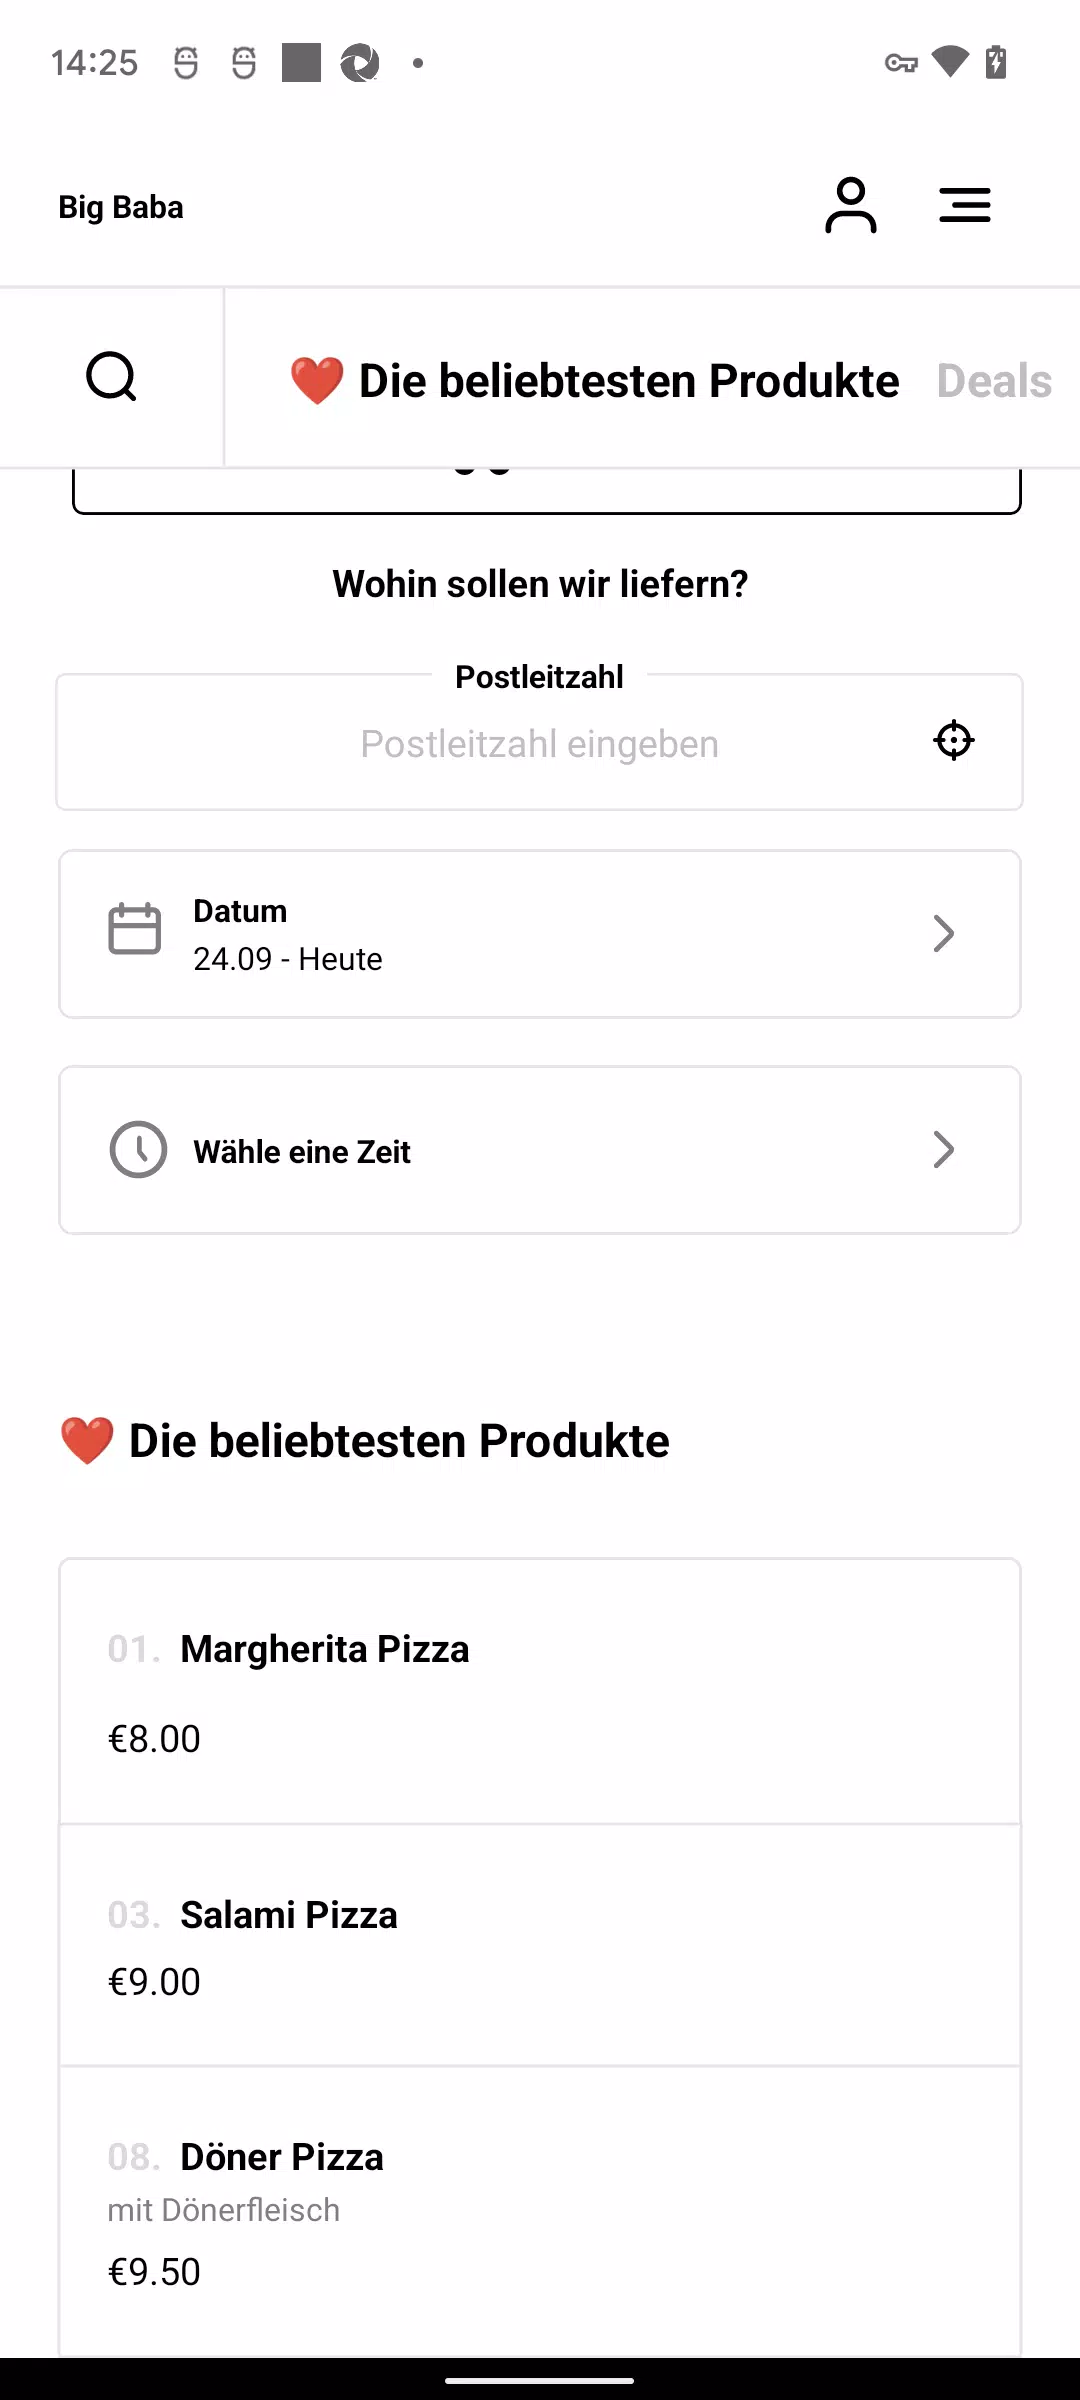The height and width of the screenshot is (2400, 1080).
Task: Tap the search magnifier icon
Action: click(111, 377)
